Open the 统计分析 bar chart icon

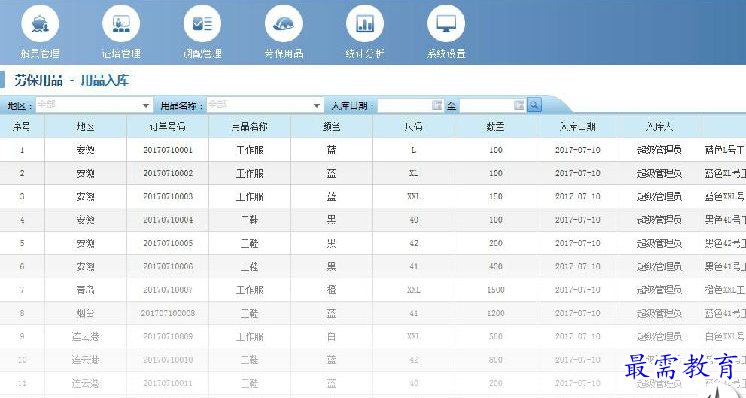coord(365,24)
